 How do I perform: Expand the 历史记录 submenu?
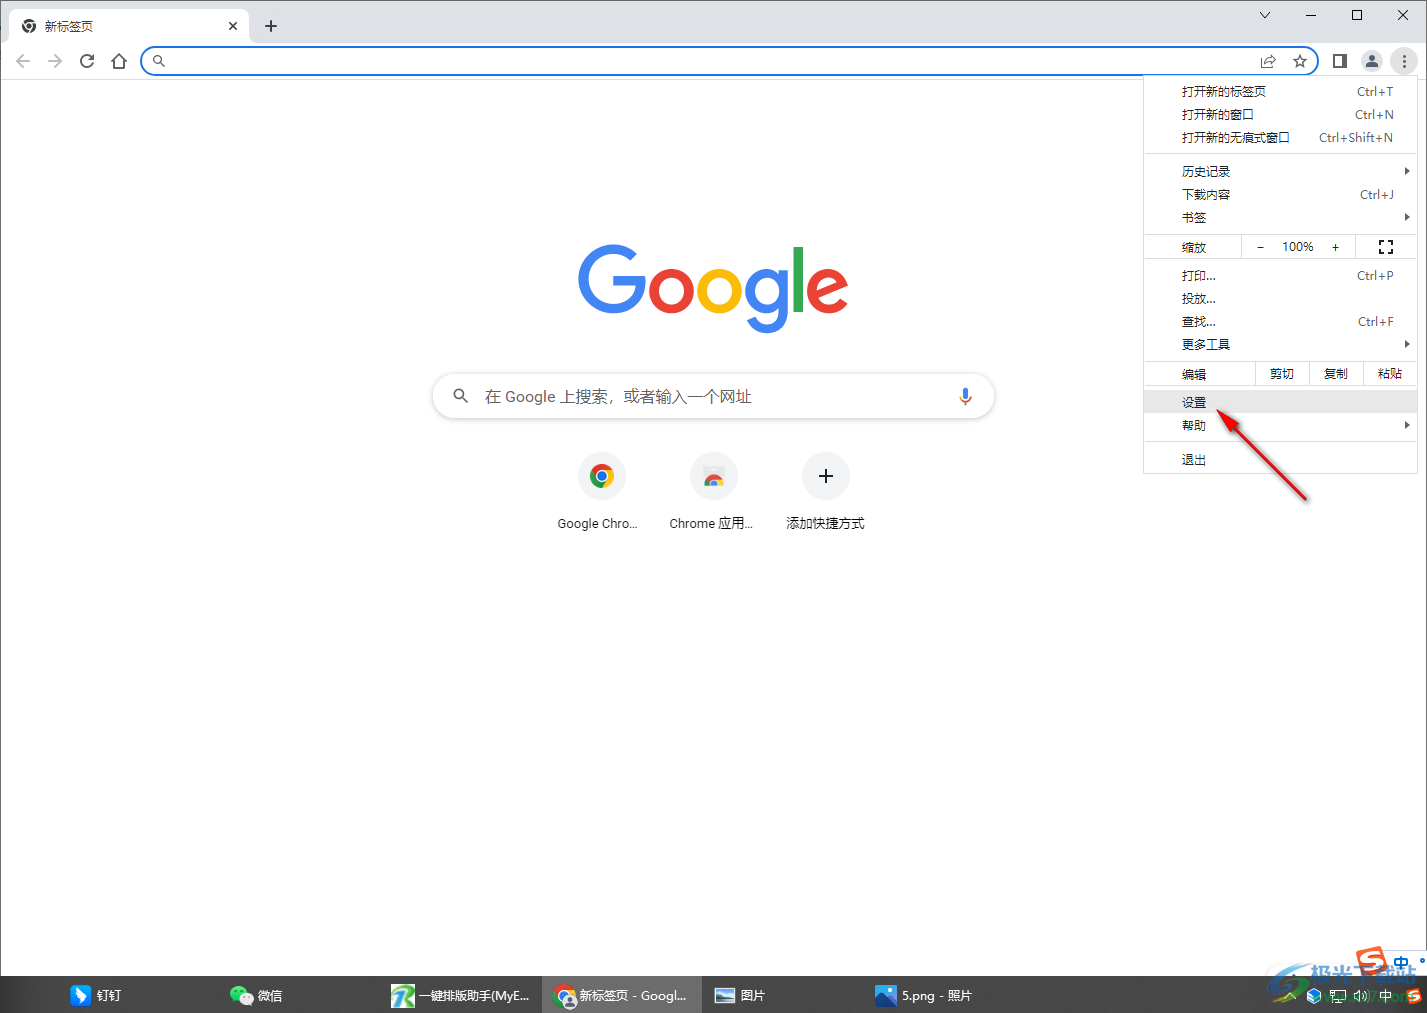coord(1280,171)
